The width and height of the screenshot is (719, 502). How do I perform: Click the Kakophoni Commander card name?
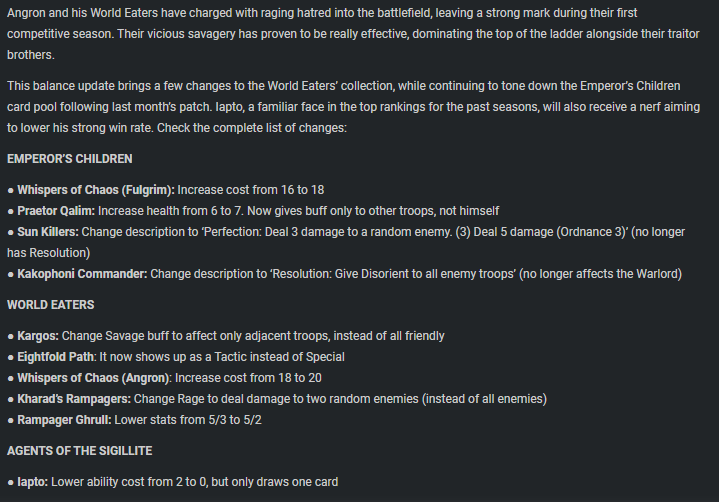(x=83, y=274)
